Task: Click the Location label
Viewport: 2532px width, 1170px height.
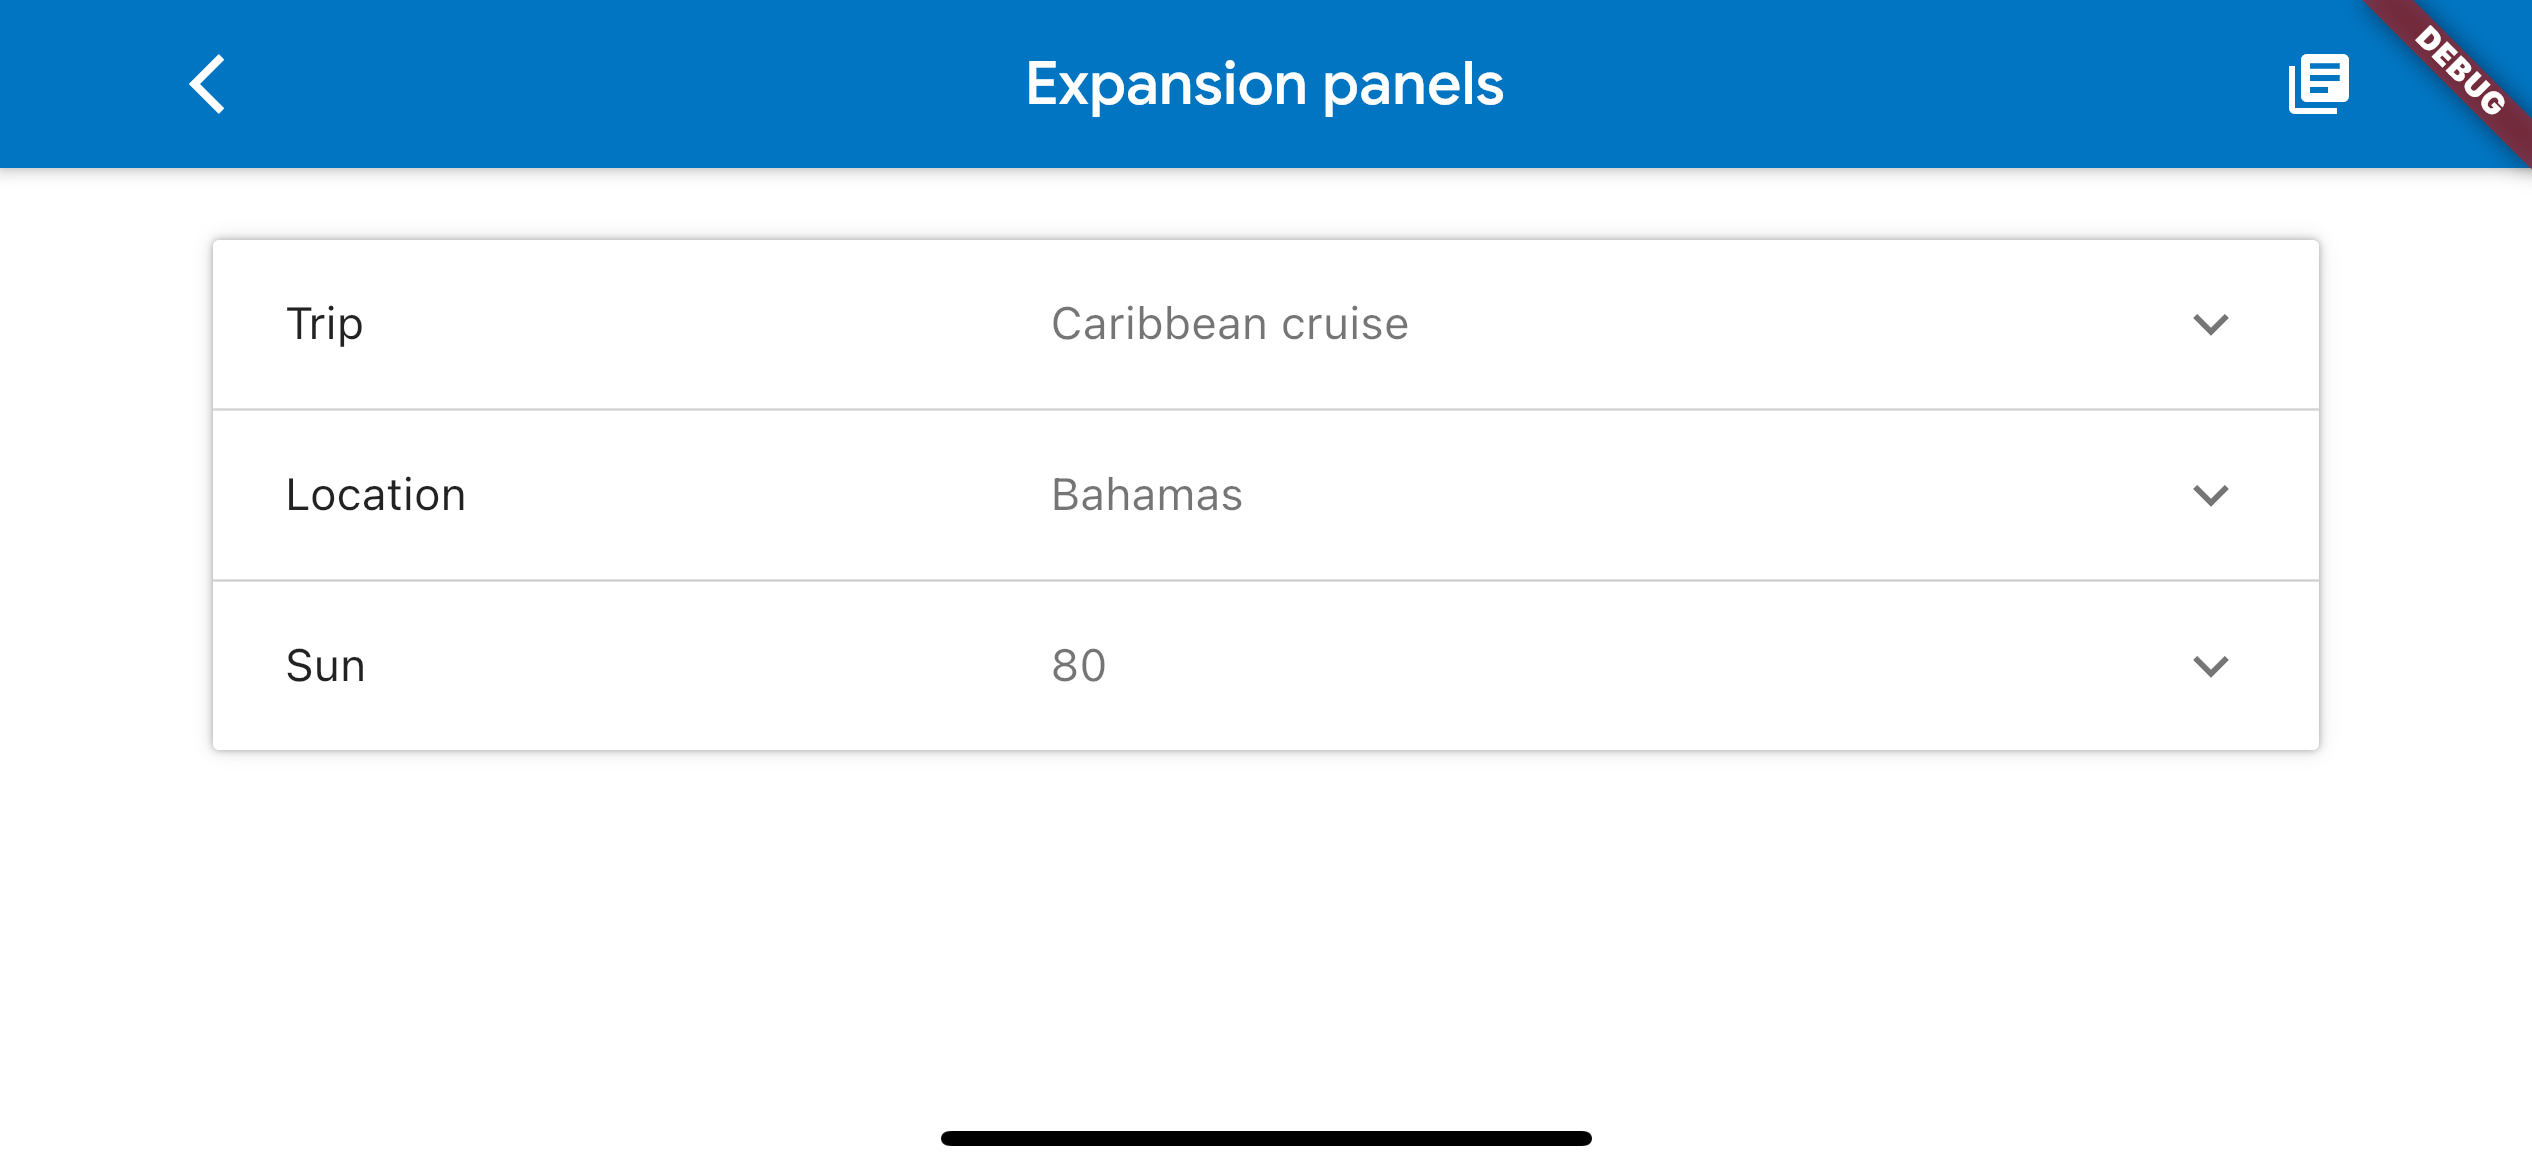Action: (375, 493)
